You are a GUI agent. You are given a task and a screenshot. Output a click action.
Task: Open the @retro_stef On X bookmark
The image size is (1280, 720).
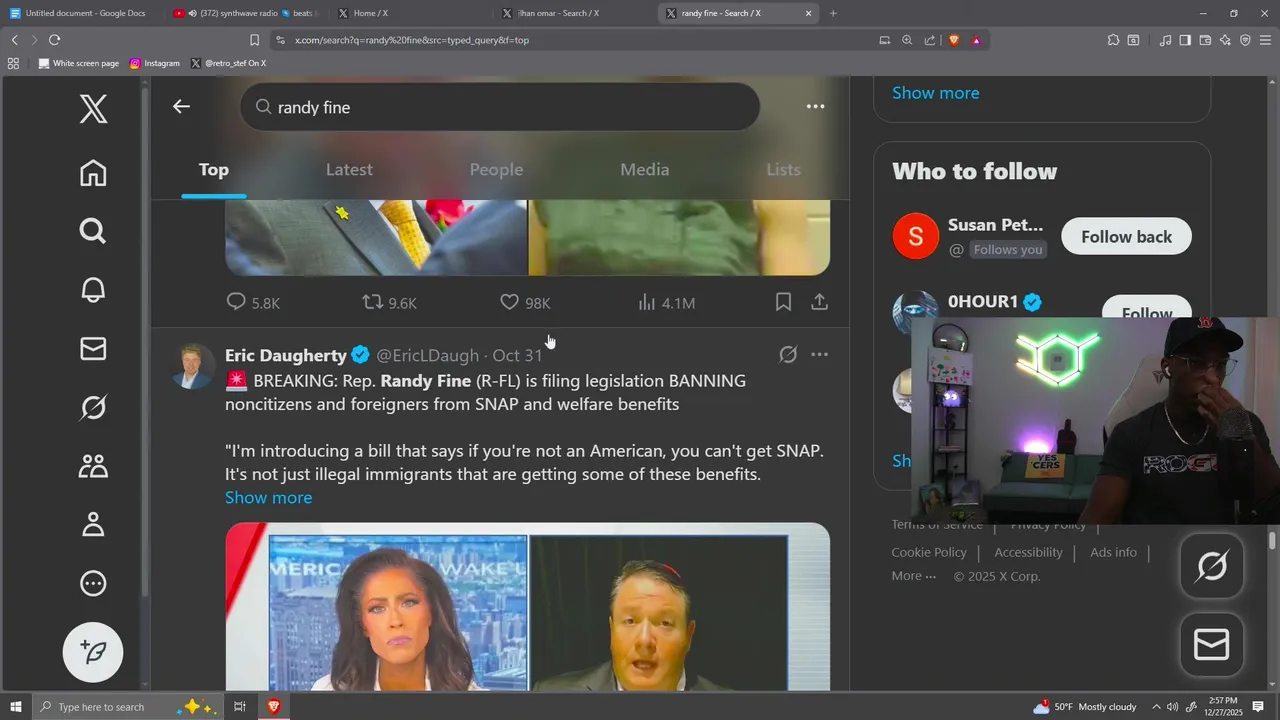click(x=228, y=63)
